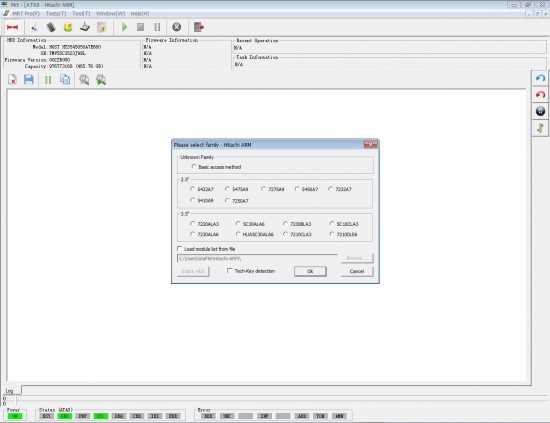The width and height of the screenshot is (550, 423).
Task: Toggle the Tech-Key detection checkbox
Action: (x=229, y=271)
